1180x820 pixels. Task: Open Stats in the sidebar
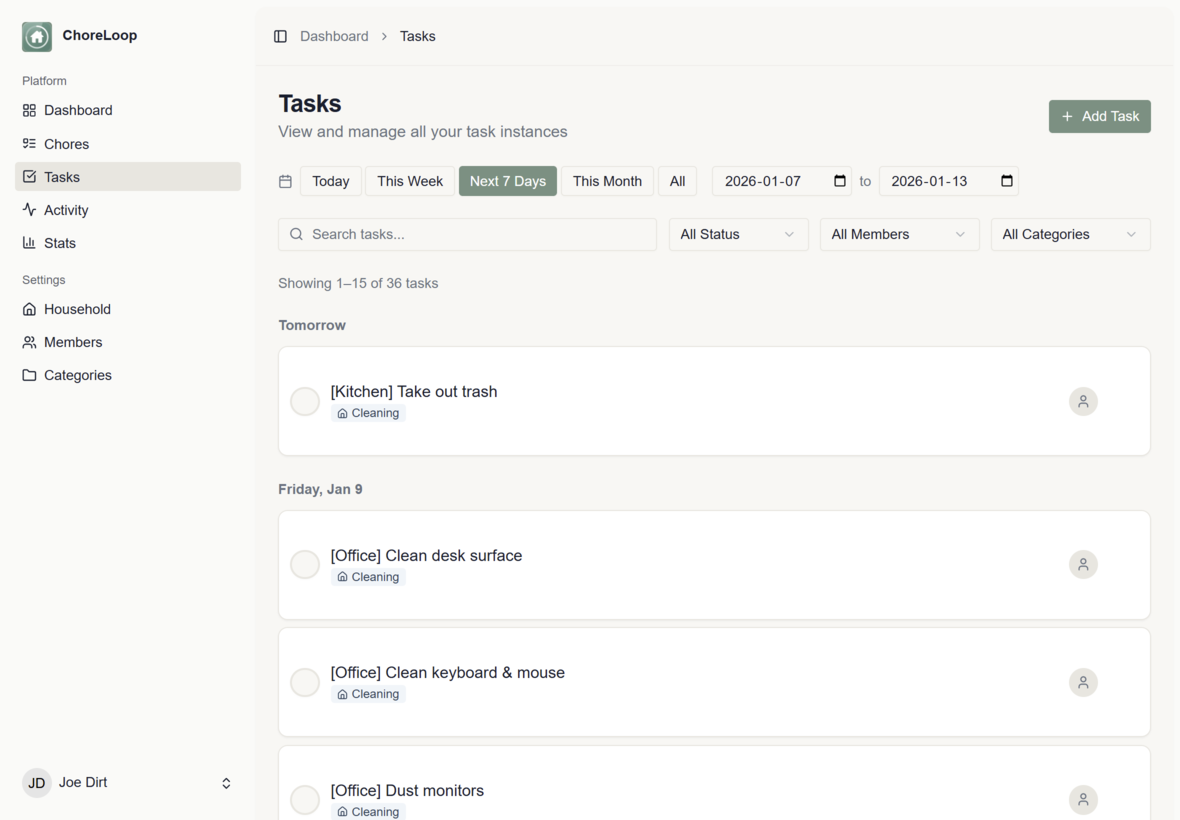point(128,243)
